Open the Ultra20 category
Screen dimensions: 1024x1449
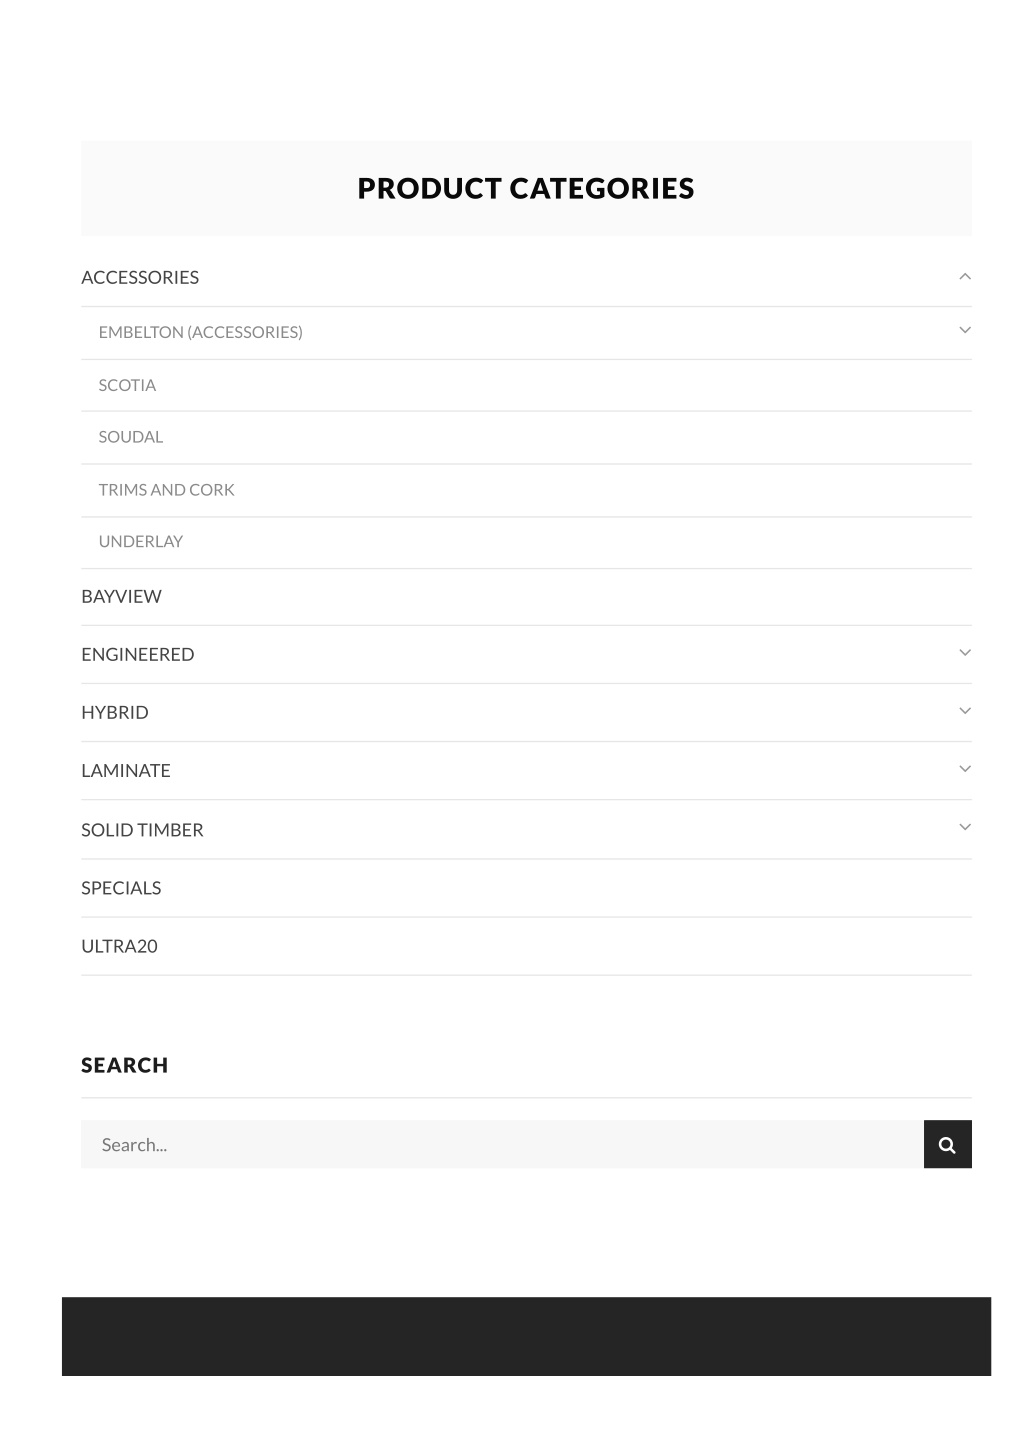pos(119,946)
